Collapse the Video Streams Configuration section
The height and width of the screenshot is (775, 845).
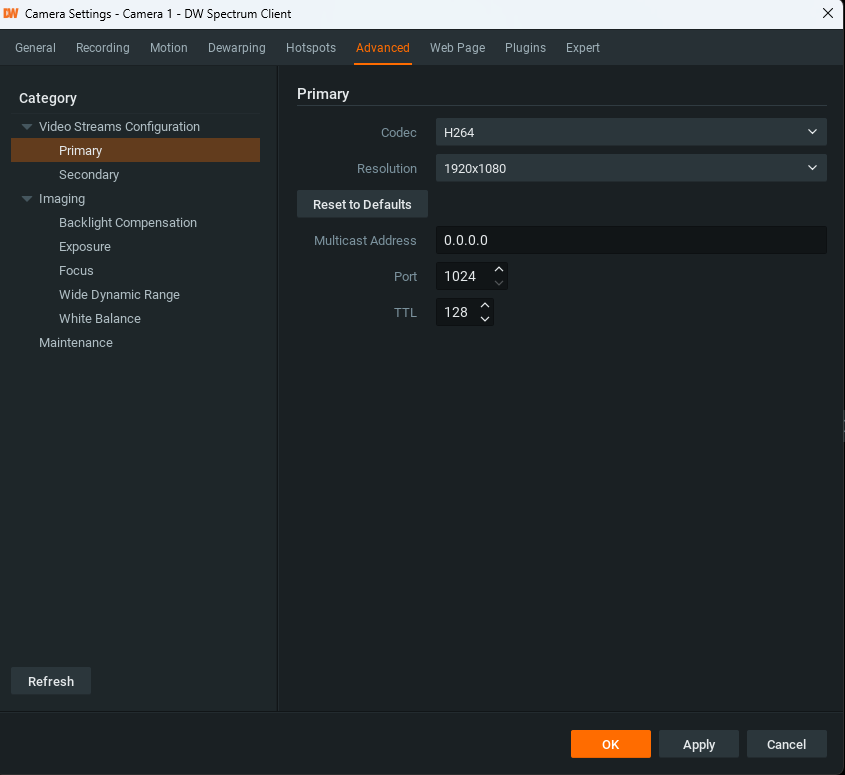pyautogui.click(x=26, y=126)
